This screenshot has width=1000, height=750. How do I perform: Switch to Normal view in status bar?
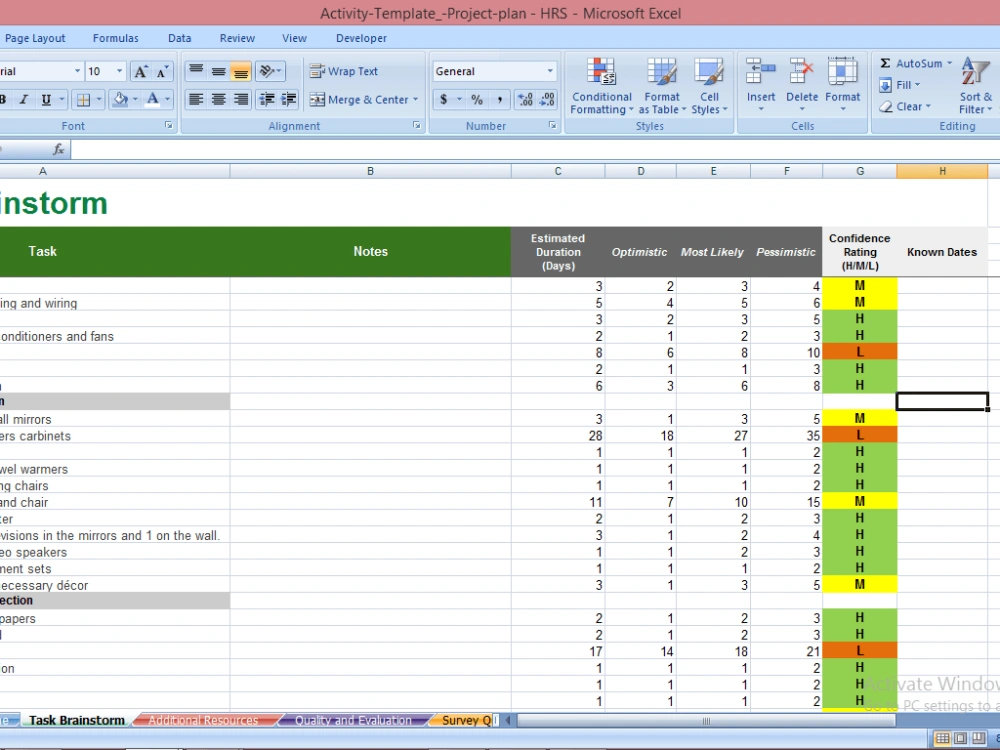pos(942,739)
